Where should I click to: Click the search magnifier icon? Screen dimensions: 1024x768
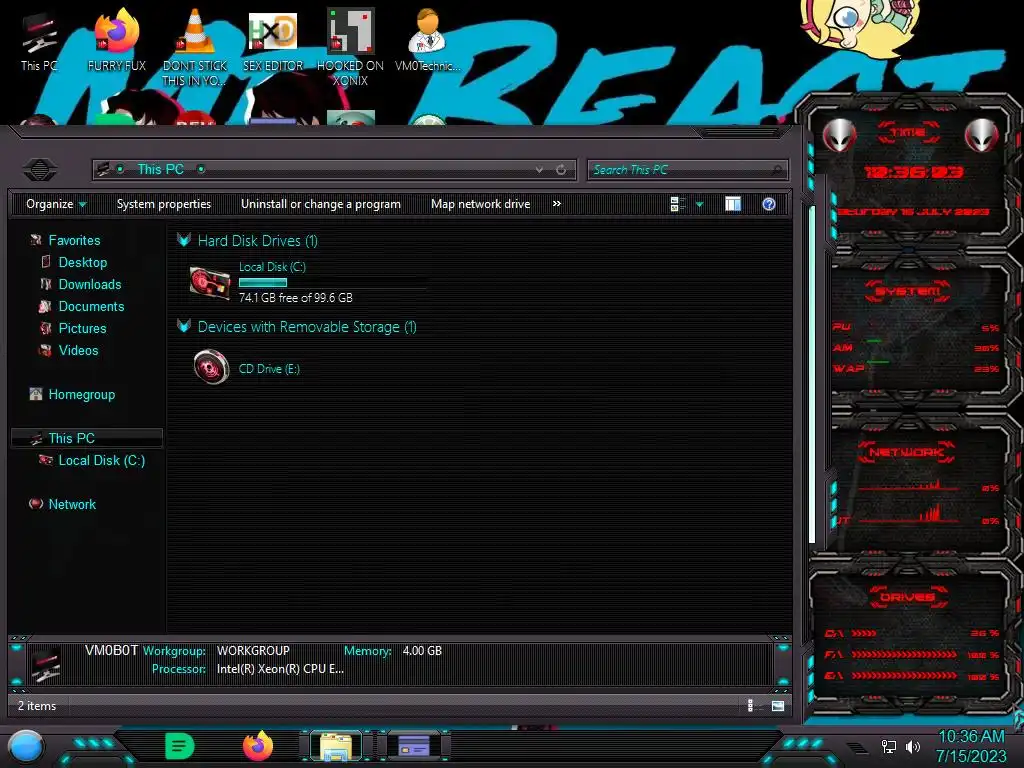776,170
